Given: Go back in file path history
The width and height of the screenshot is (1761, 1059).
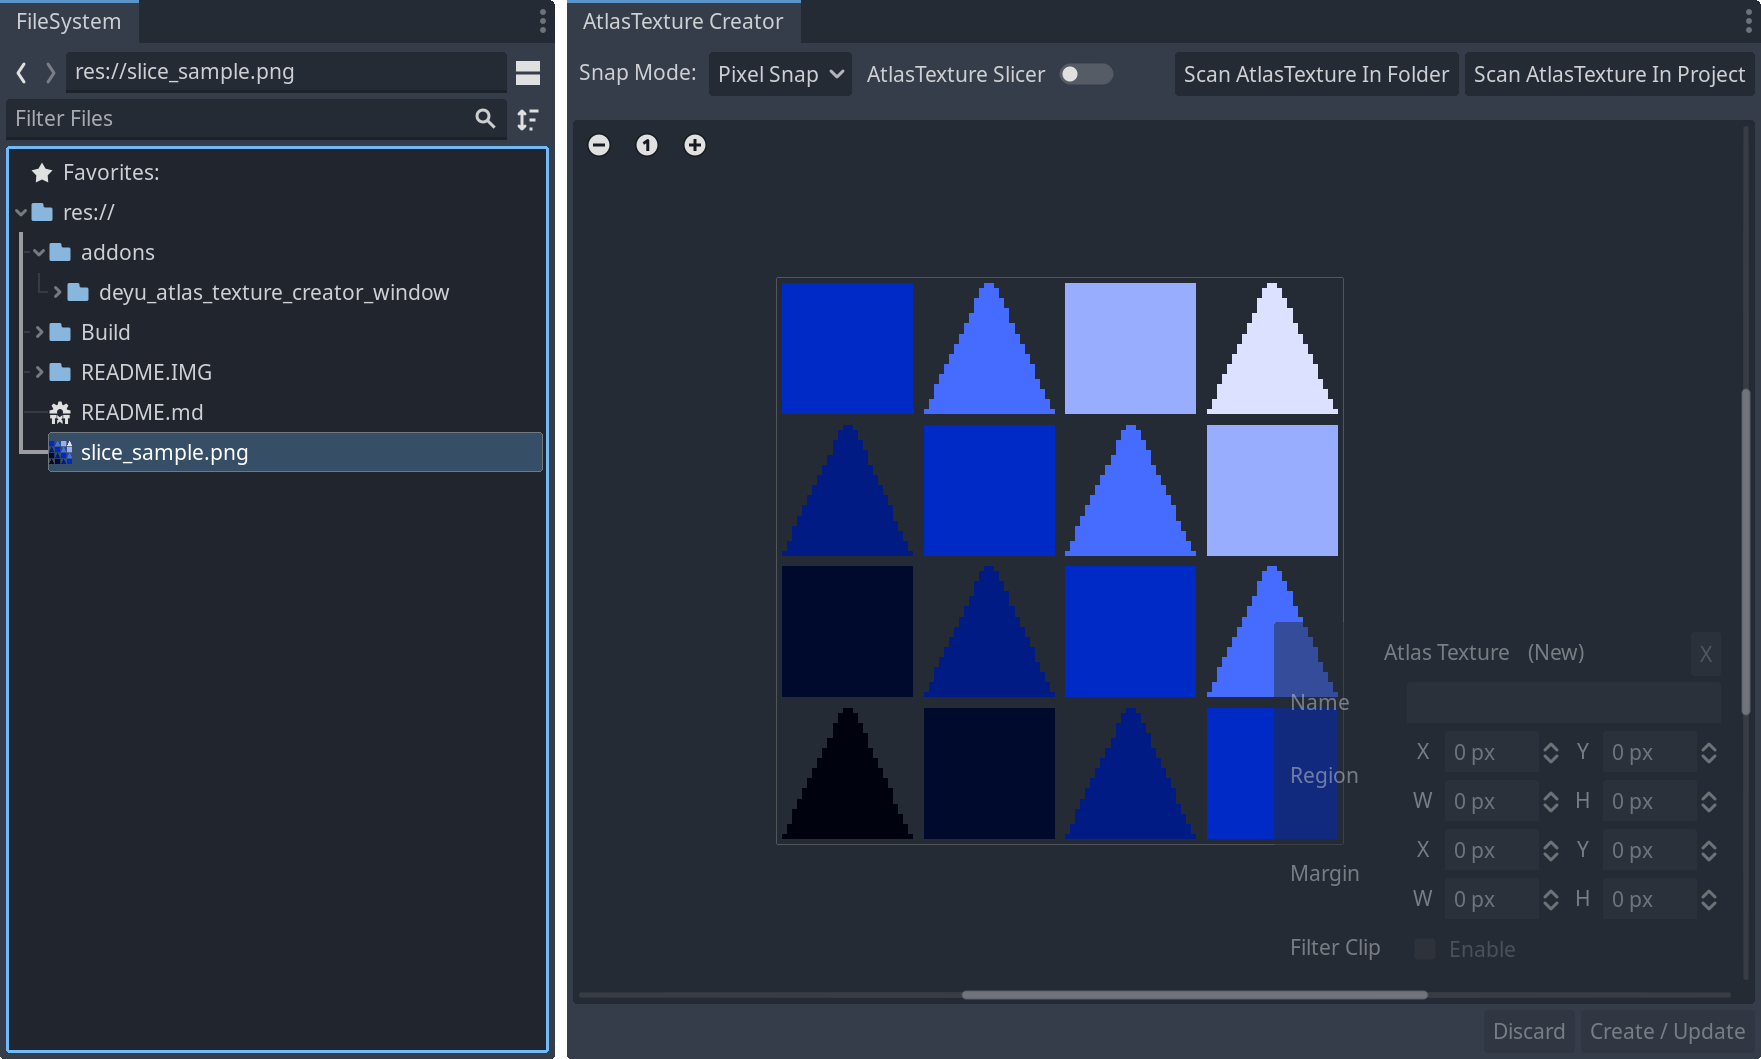Looking at the screenshot, I should pos(21,72).
